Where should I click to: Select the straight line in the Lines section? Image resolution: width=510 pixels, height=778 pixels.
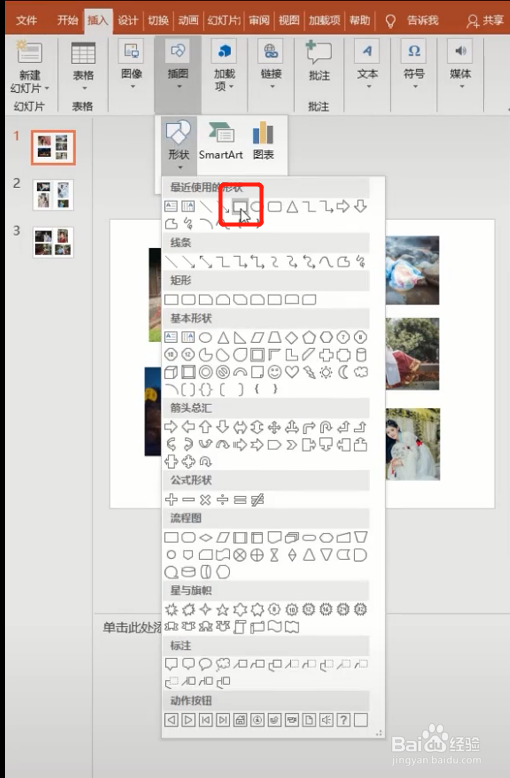[171, 261]
